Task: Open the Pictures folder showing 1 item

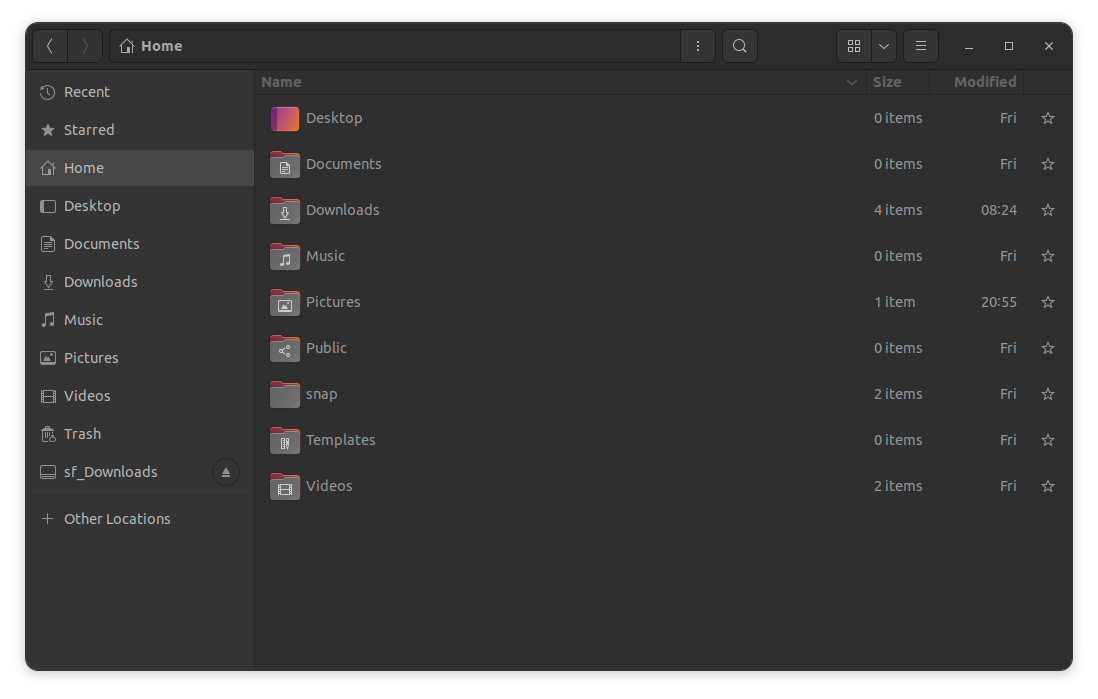Action: 333,302
